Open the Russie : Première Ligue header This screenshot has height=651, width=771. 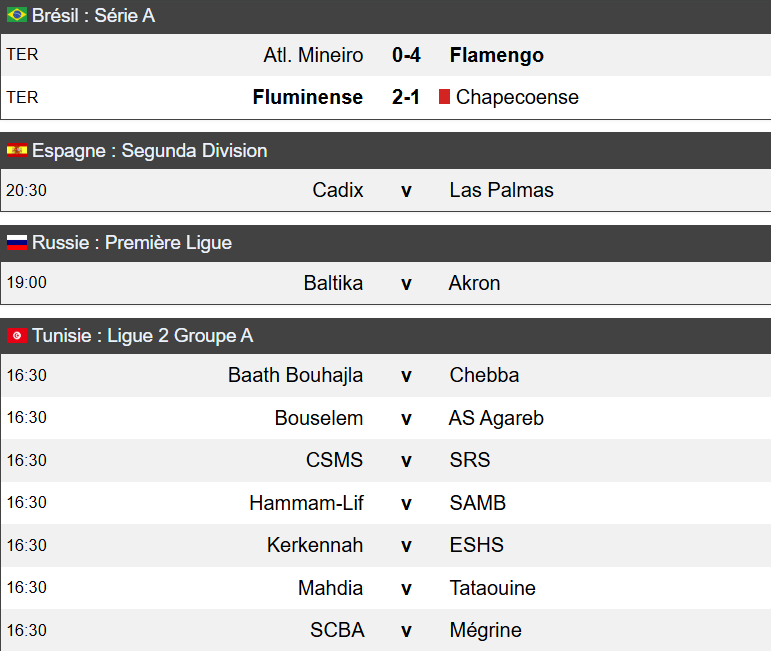click(x=131, y=243)
